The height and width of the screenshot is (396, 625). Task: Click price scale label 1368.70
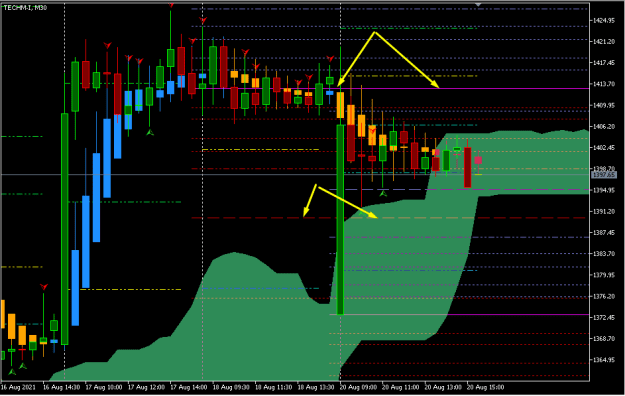click(x=604, y=339)
